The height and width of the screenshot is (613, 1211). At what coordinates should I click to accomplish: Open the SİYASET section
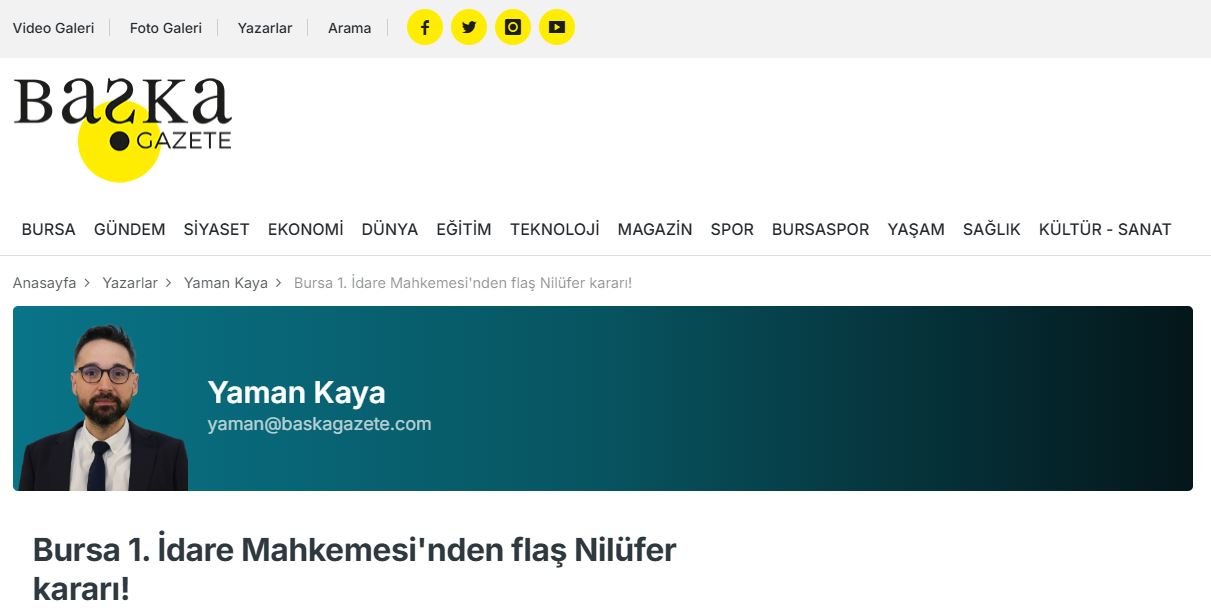pyautogui.click(x=216, y=229)
